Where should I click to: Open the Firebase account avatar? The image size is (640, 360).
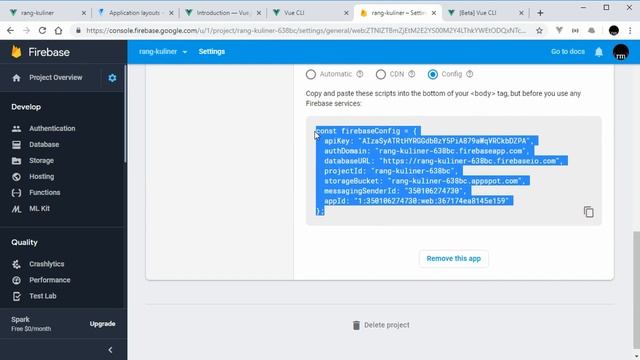click(x=620, y=52)
